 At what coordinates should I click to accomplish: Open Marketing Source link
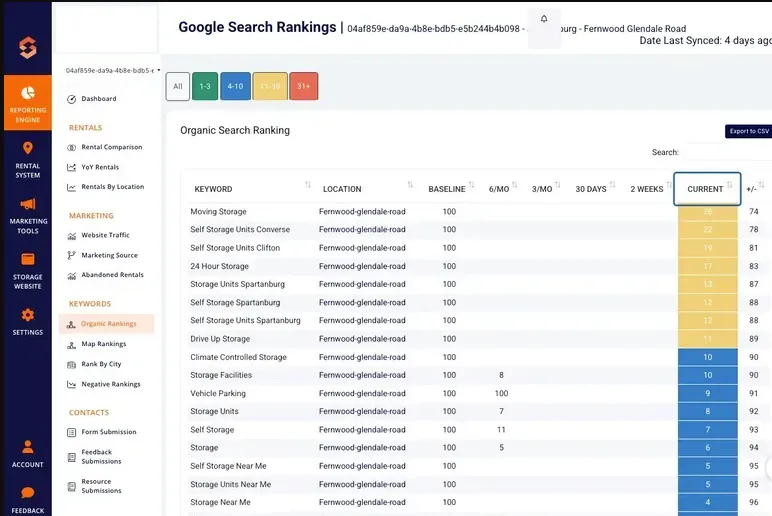[x=110, y=256]
